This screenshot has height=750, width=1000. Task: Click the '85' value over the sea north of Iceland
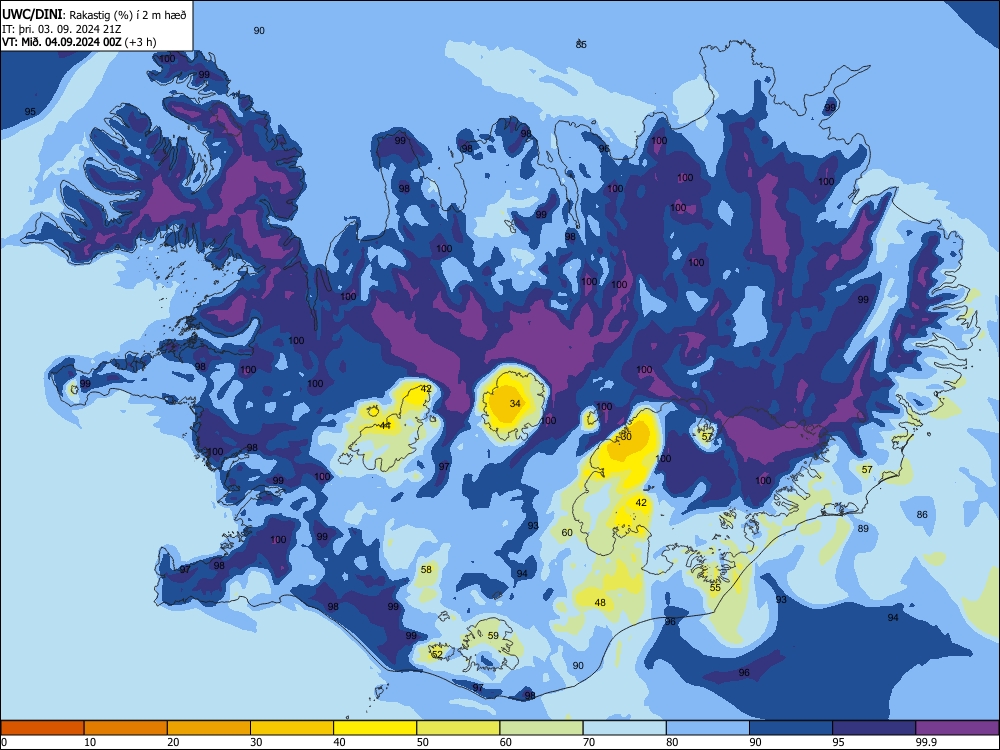[x=581, y=45]
